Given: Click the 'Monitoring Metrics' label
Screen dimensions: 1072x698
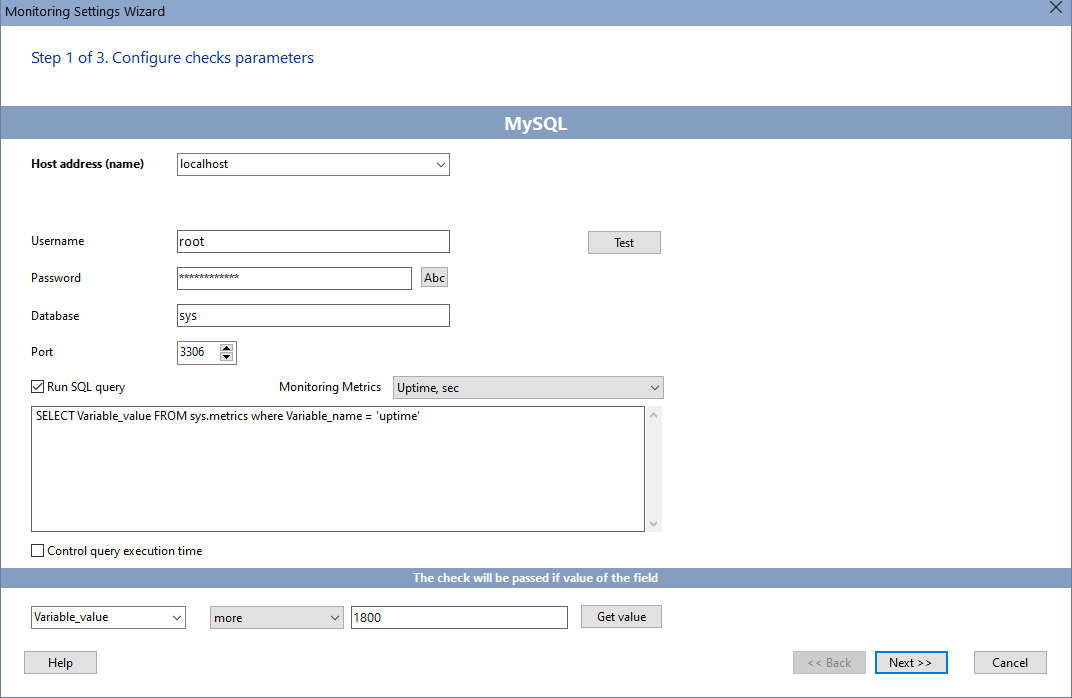Looking at the screenshot, I should coord(330,387).
